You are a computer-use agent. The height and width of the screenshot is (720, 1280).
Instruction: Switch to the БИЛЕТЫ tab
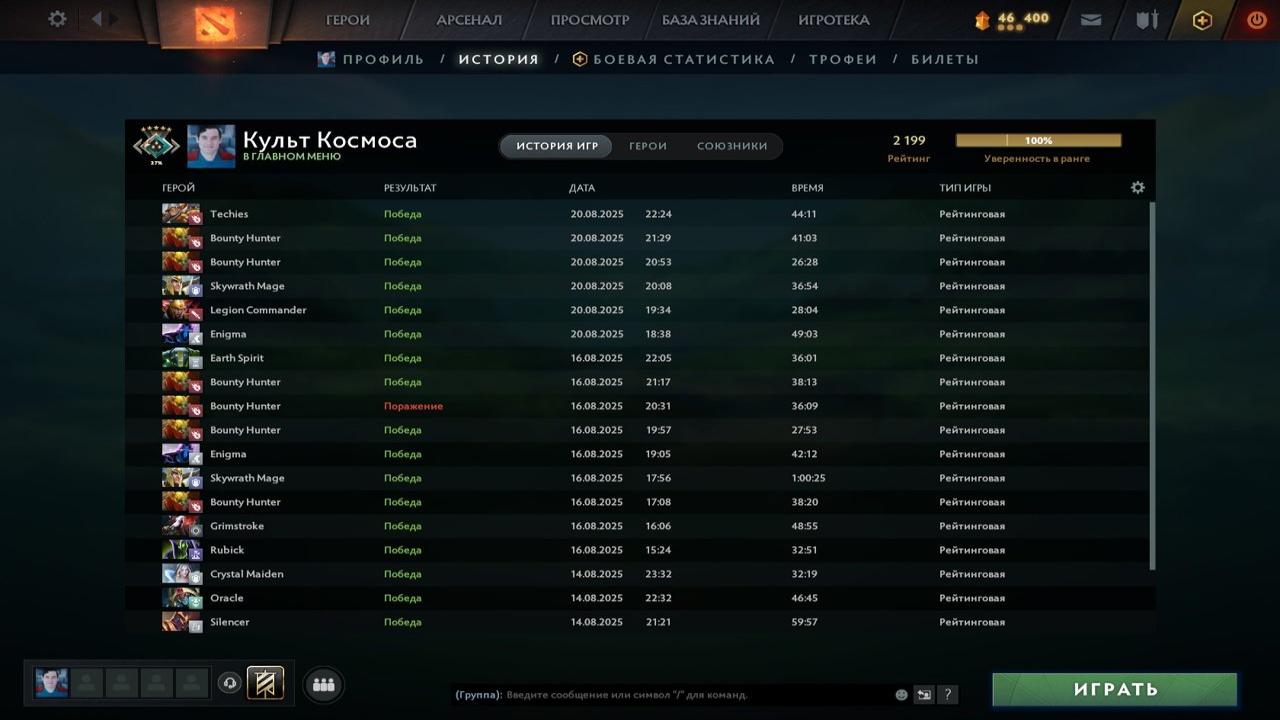pos(945,59)
